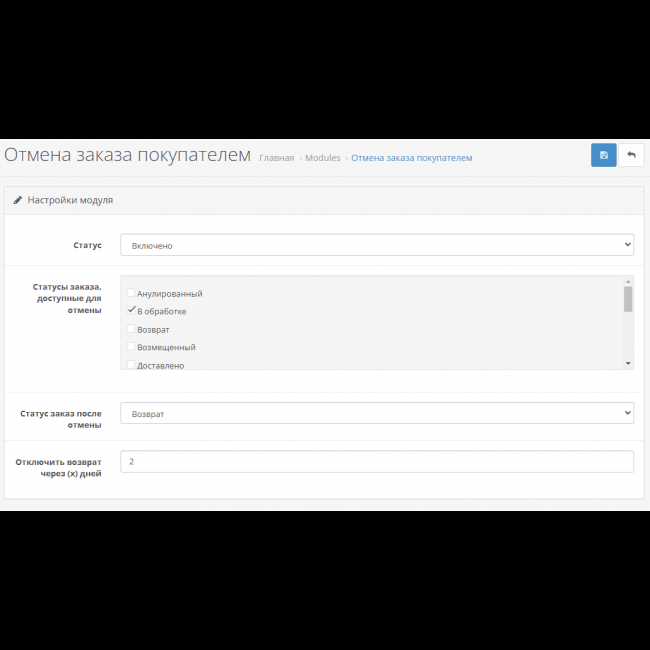Click the order statuses list scrollbar thumb
This screenshot has height=650, width=650.
[x=628, y=299]
